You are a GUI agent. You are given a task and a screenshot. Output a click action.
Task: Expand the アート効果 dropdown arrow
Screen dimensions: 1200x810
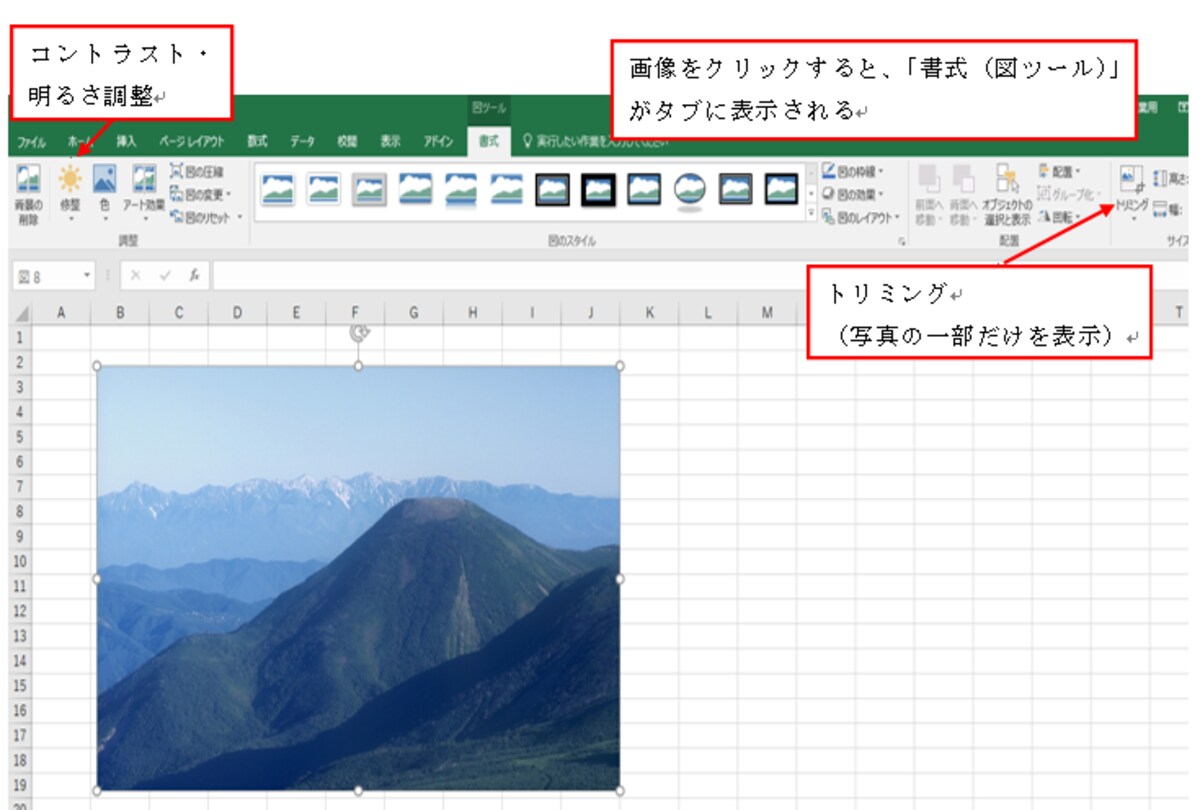pos(146,217)
